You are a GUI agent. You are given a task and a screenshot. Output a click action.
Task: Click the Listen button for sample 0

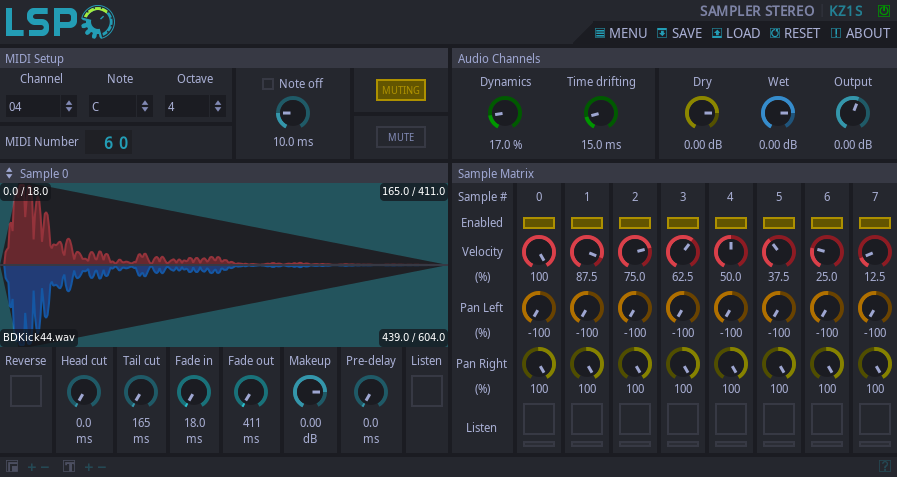pyautogui.click(x=539, y=419)
